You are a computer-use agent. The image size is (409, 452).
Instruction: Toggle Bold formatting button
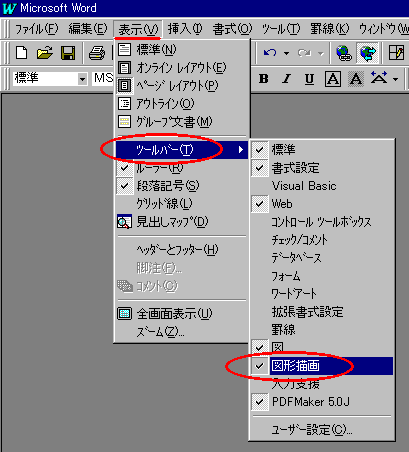click(264, 79)
